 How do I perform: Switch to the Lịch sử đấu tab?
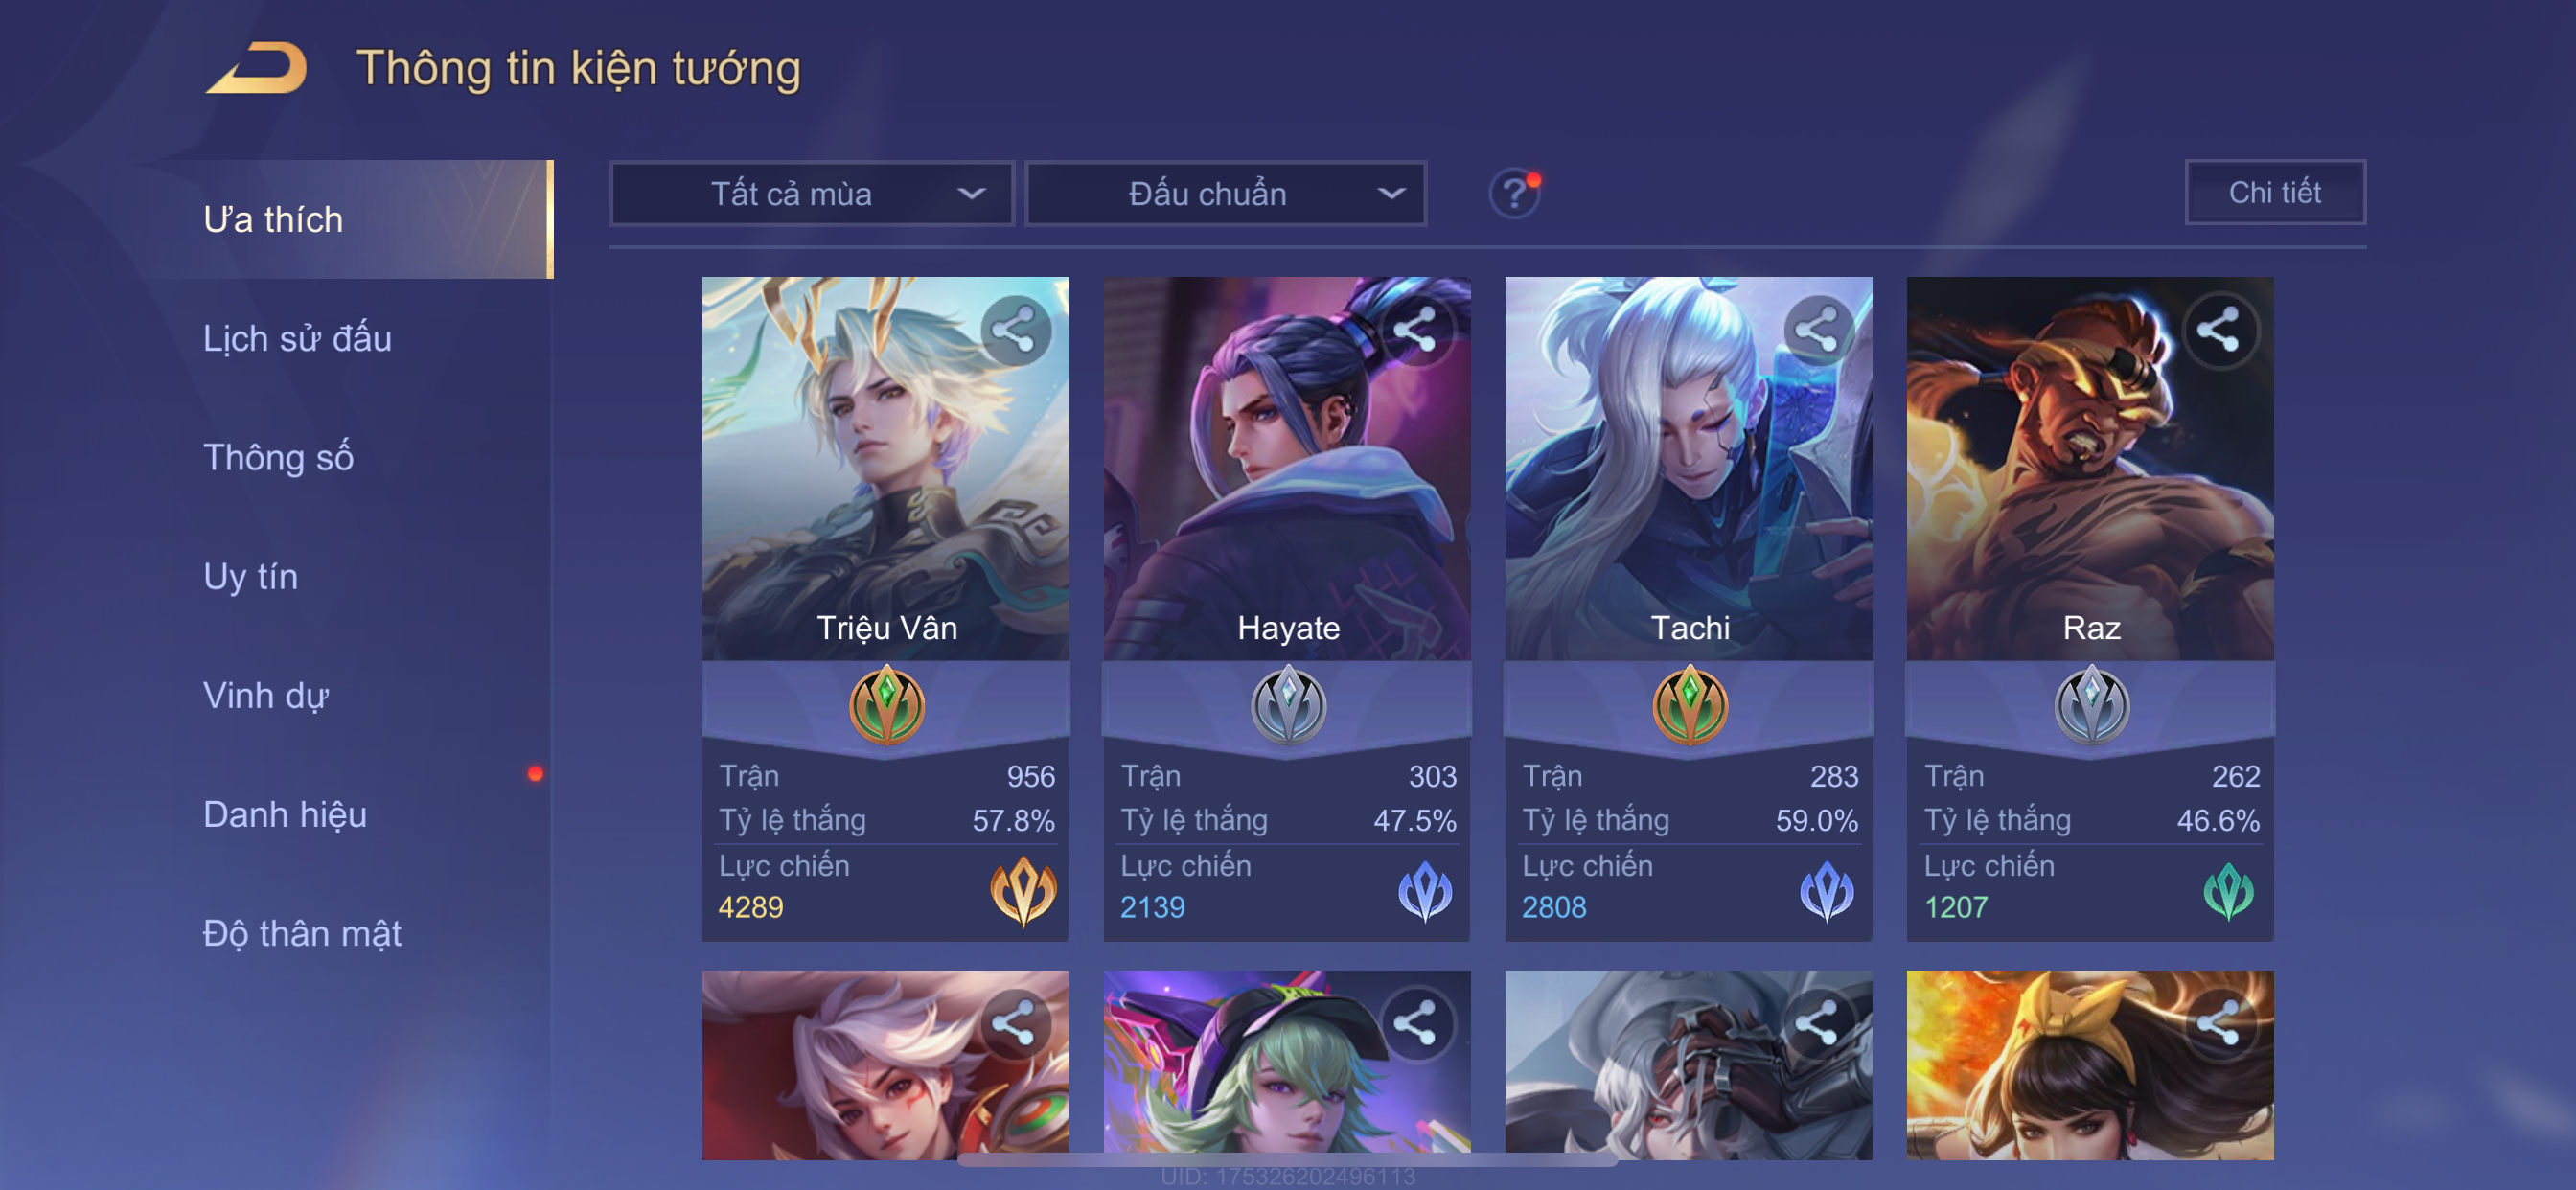297,338
